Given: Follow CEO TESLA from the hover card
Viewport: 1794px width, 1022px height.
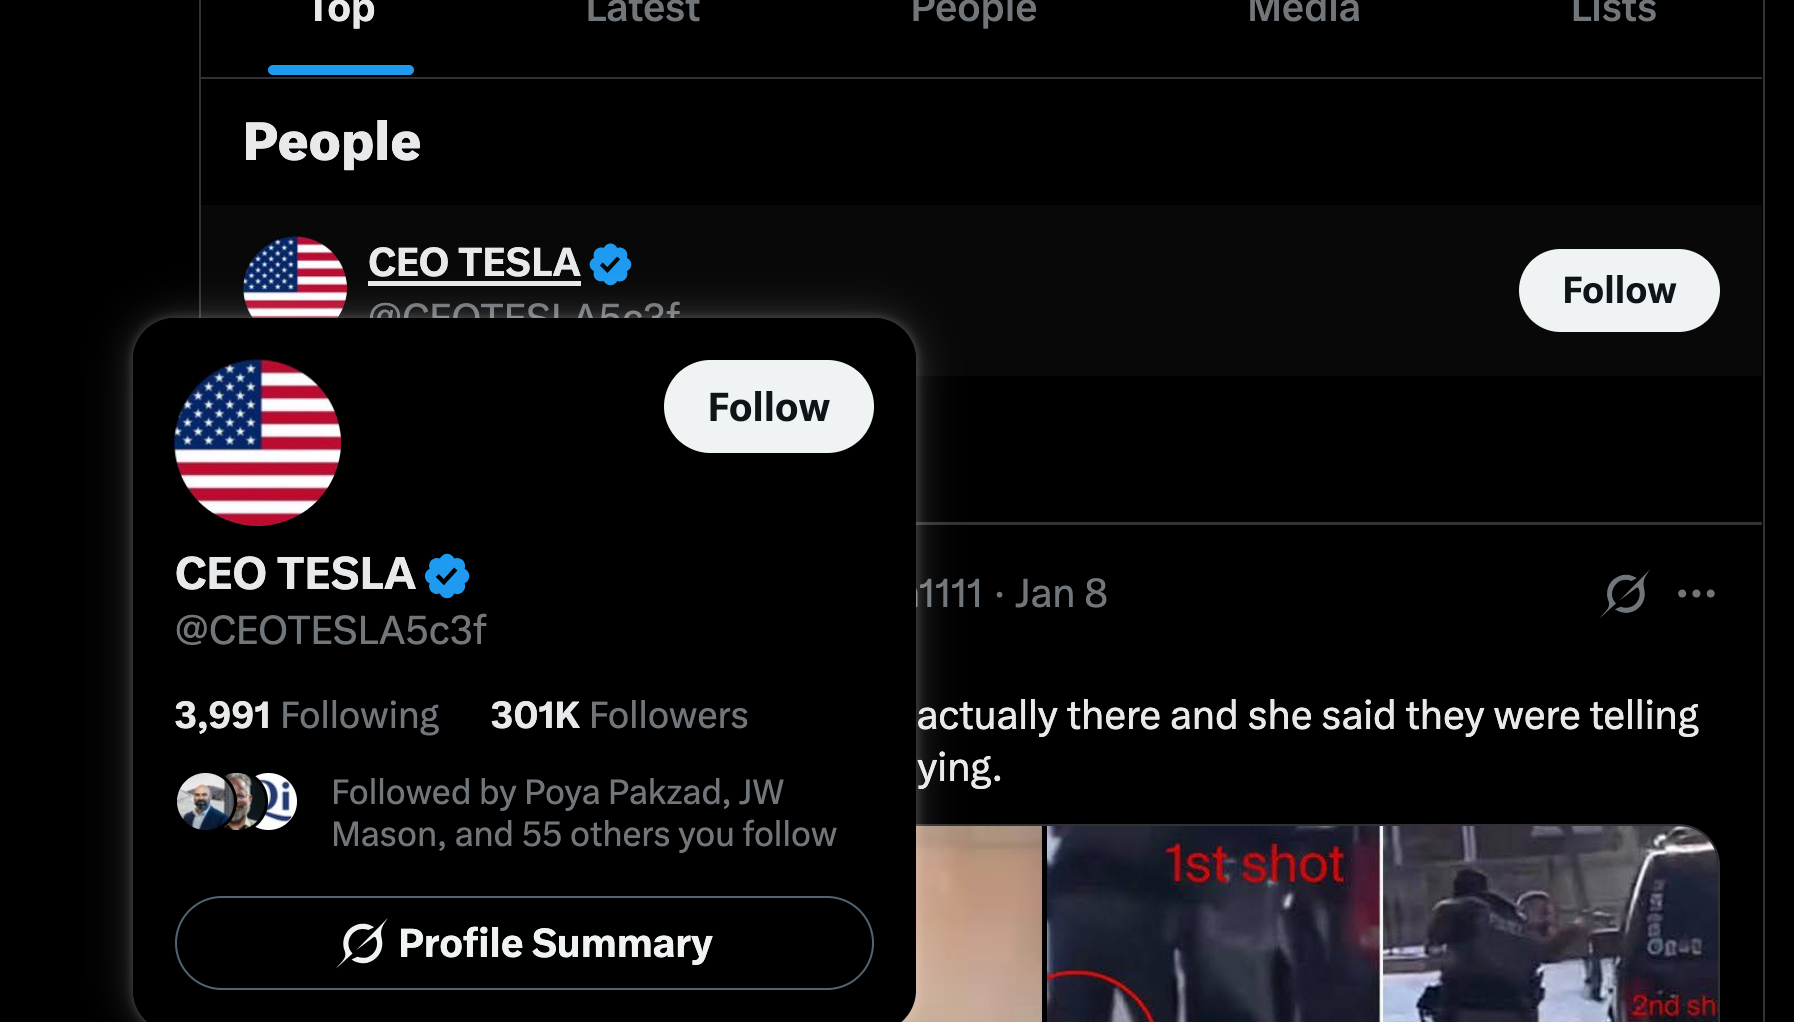Looking at the screenshot, I should click(x=768, y=407).
